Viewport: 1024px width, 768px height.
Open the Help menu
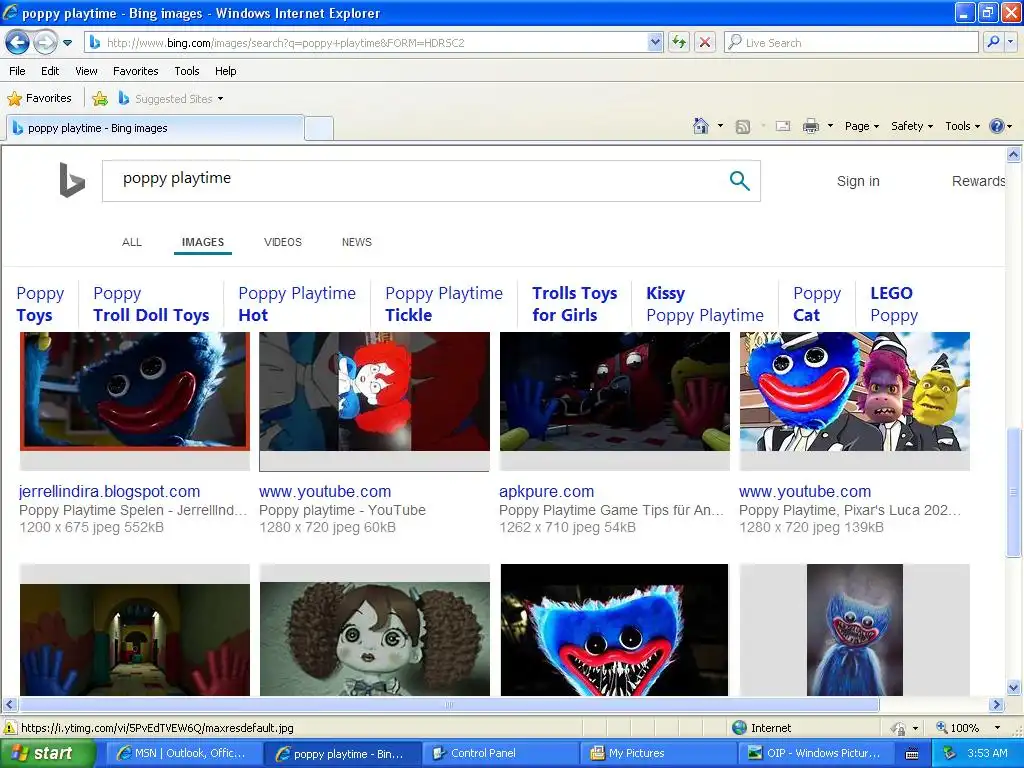(225, 71)
